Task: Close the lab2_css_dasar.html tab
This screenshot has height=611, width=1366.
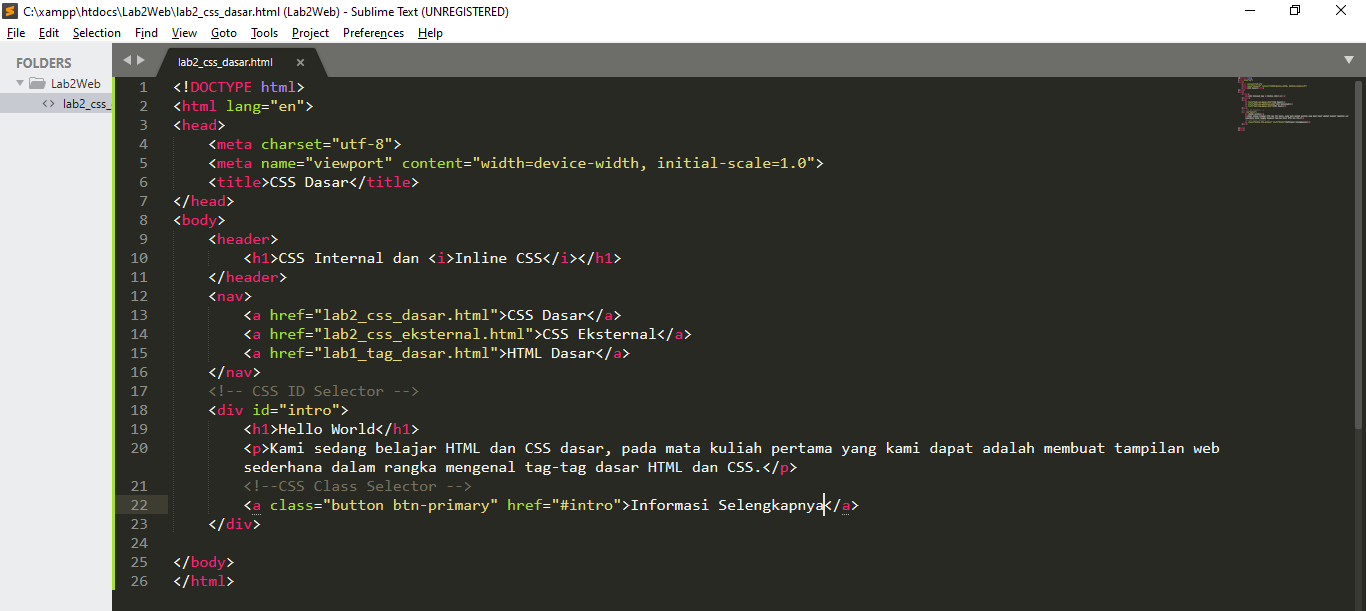Action: pyautogui.click(x=300, y=62)
